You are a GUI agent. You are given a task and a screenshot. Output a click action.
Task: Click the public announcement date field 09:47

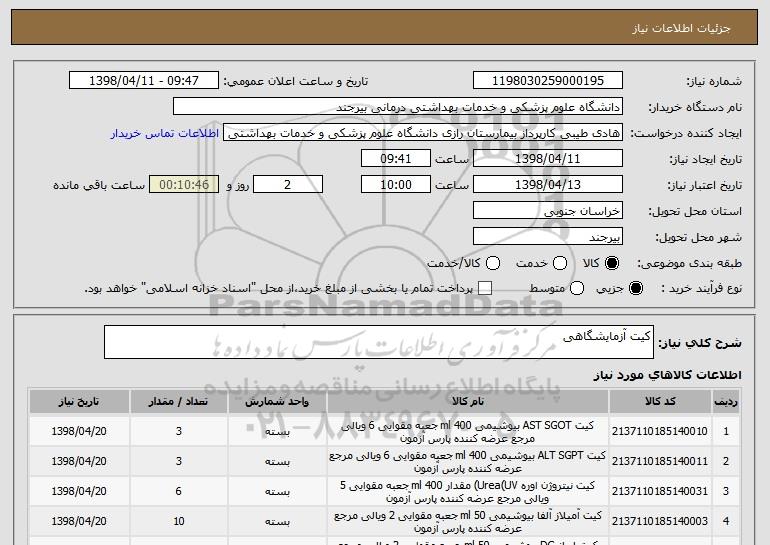click(x=144, y=81)
